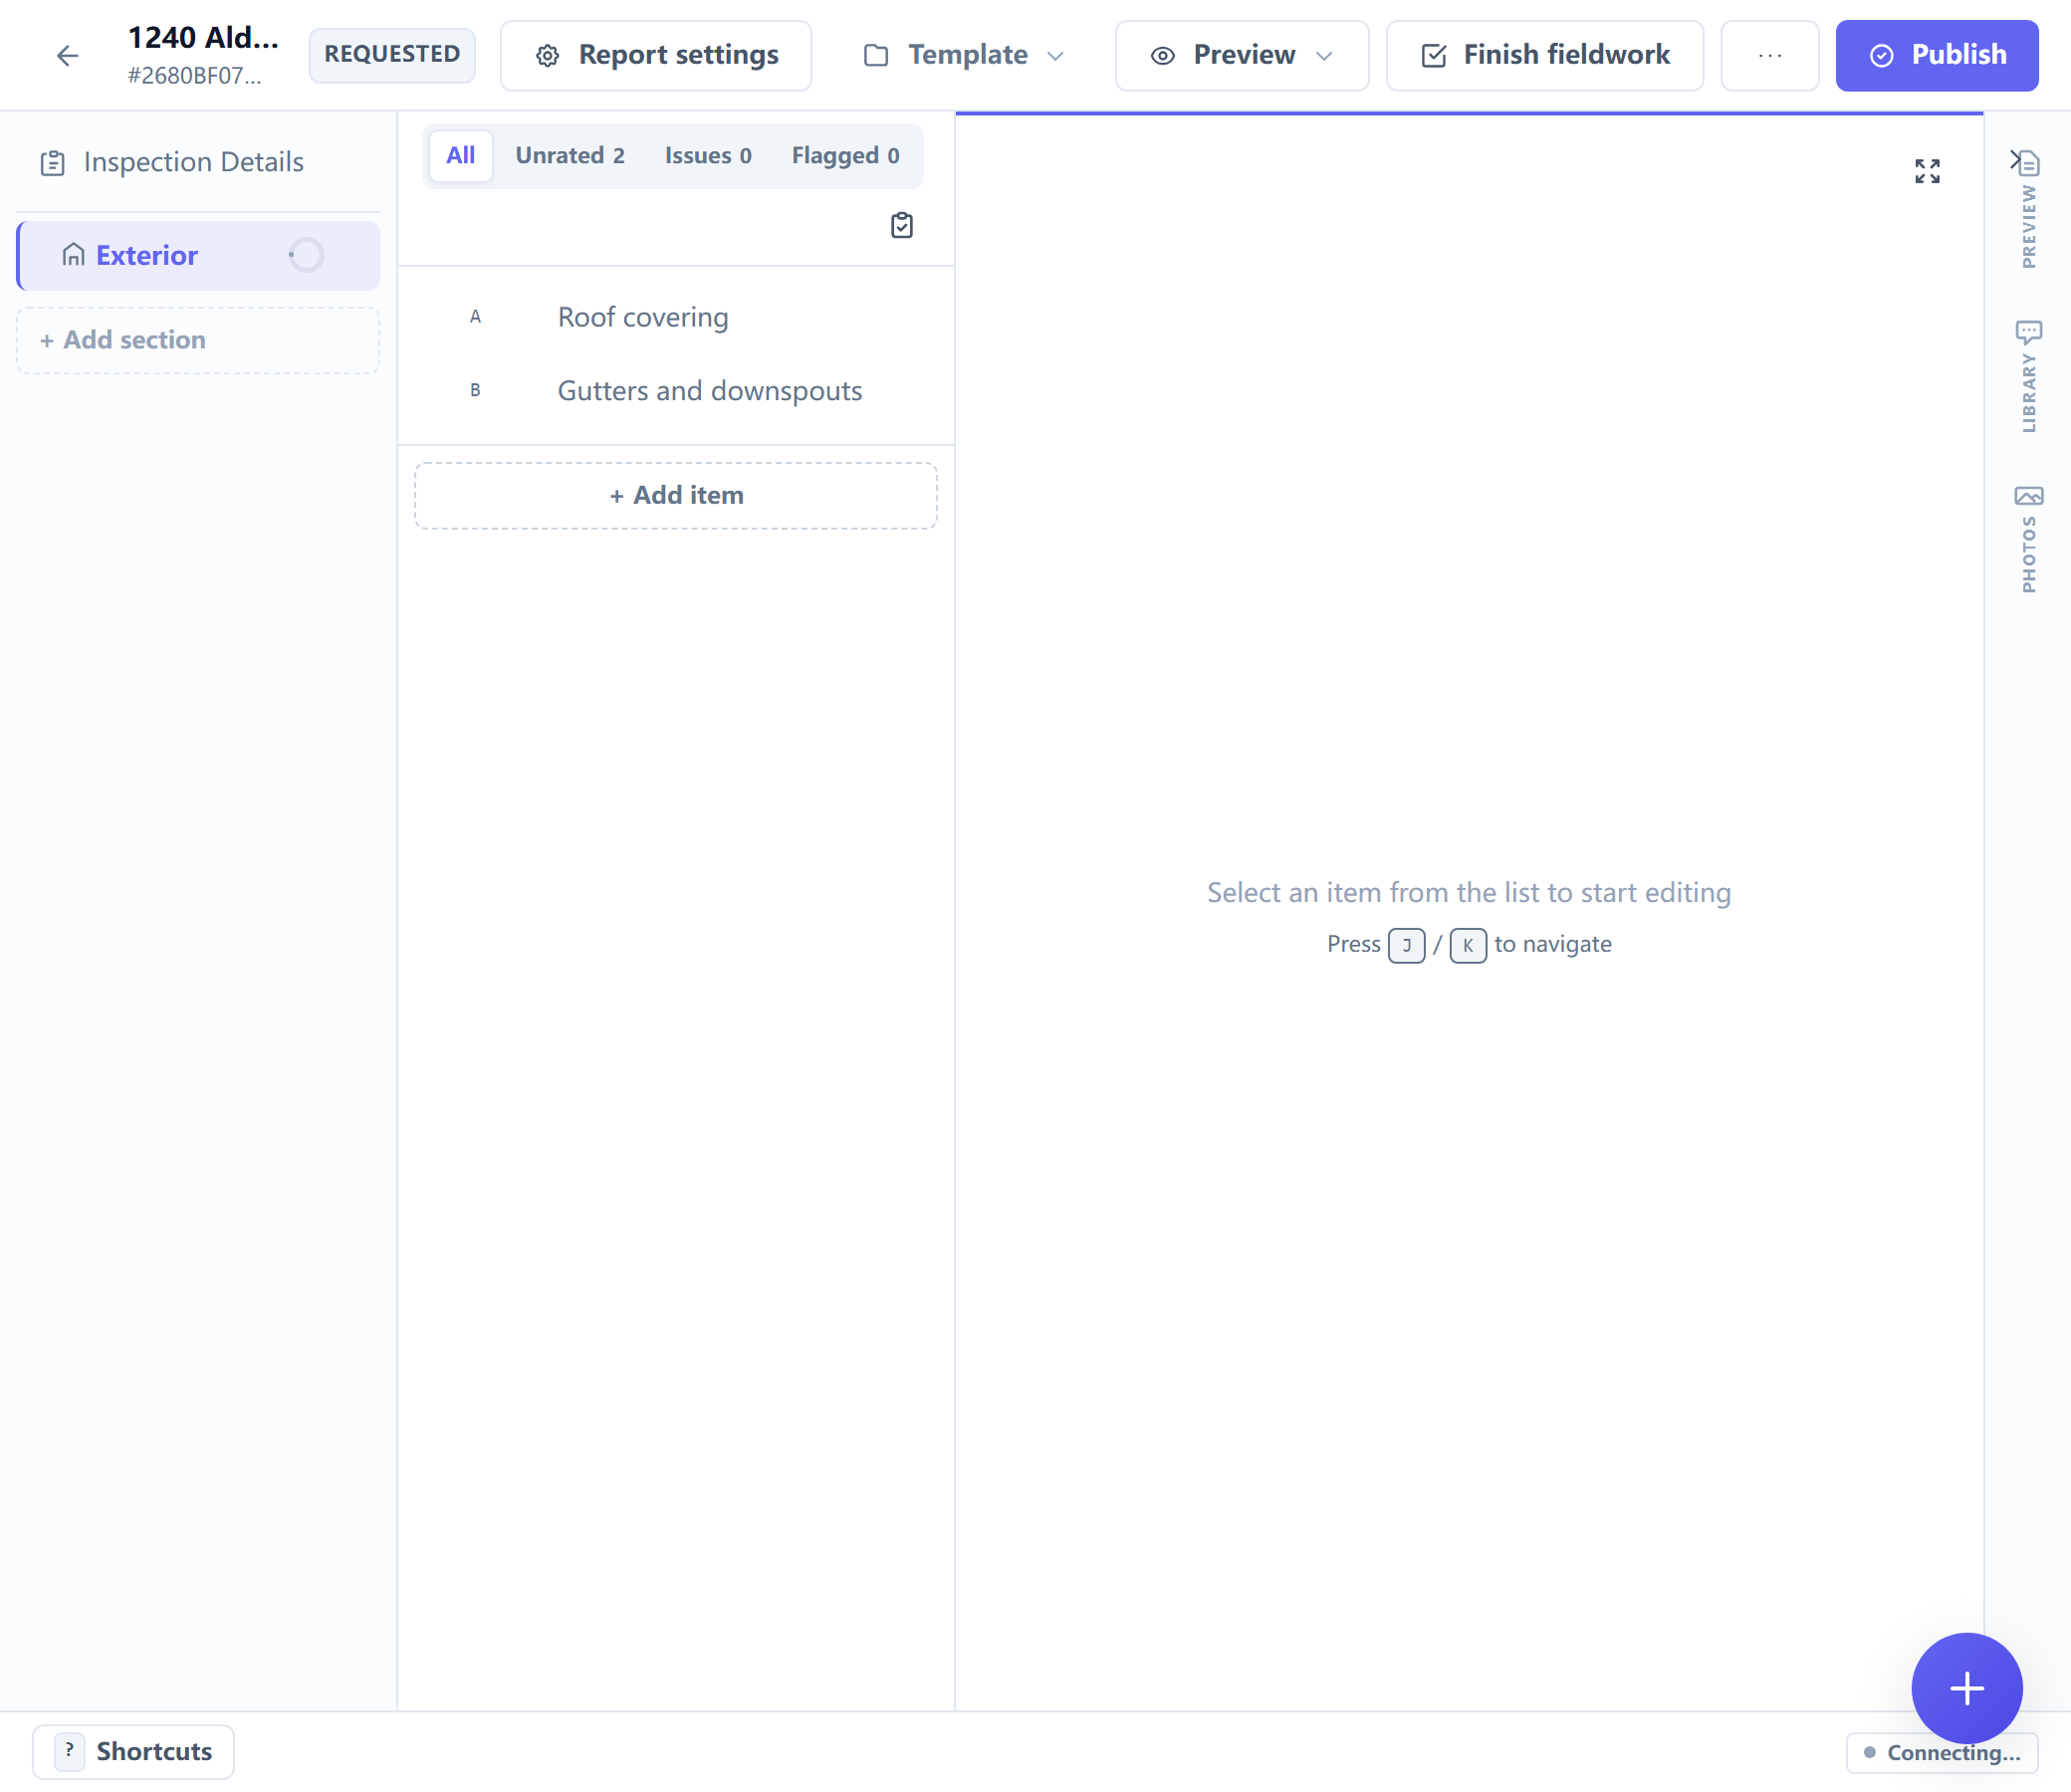Open keyboard Shortcuts help
This screenshot has width=2071, height=1792.
pyautogui.click(x=133, y=1752)
